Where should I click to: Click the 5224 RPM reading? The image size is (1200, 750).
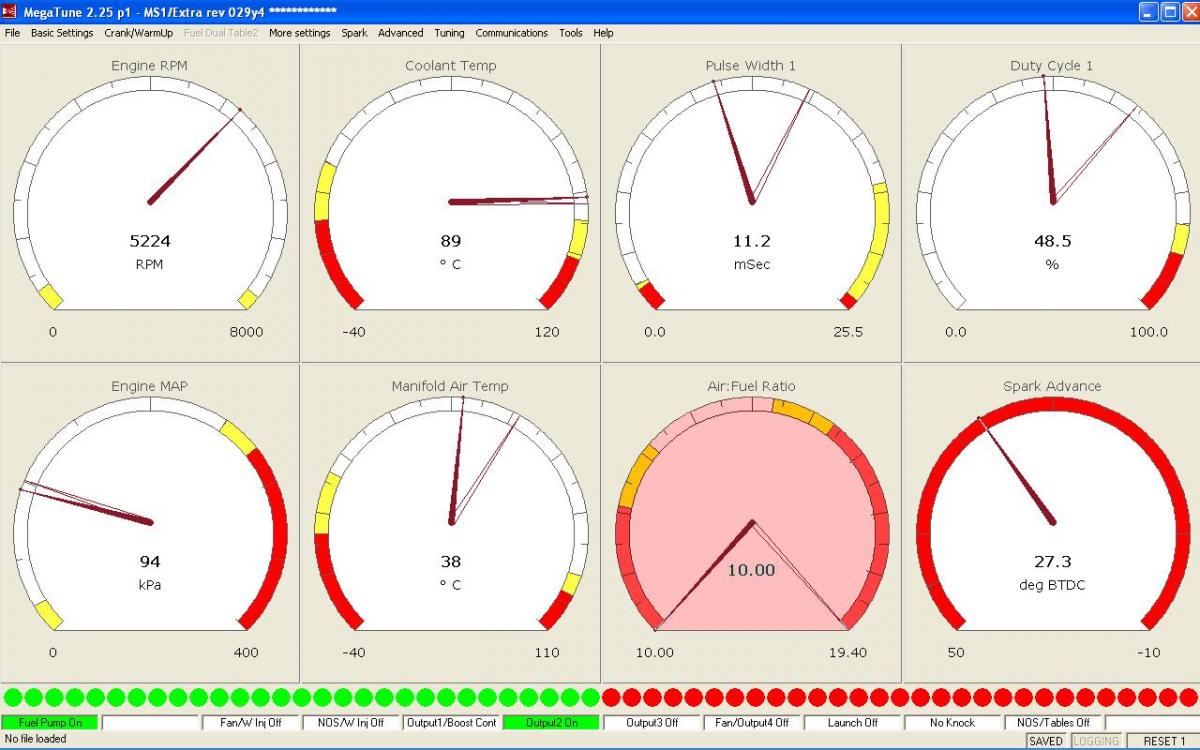pos(150,241)
